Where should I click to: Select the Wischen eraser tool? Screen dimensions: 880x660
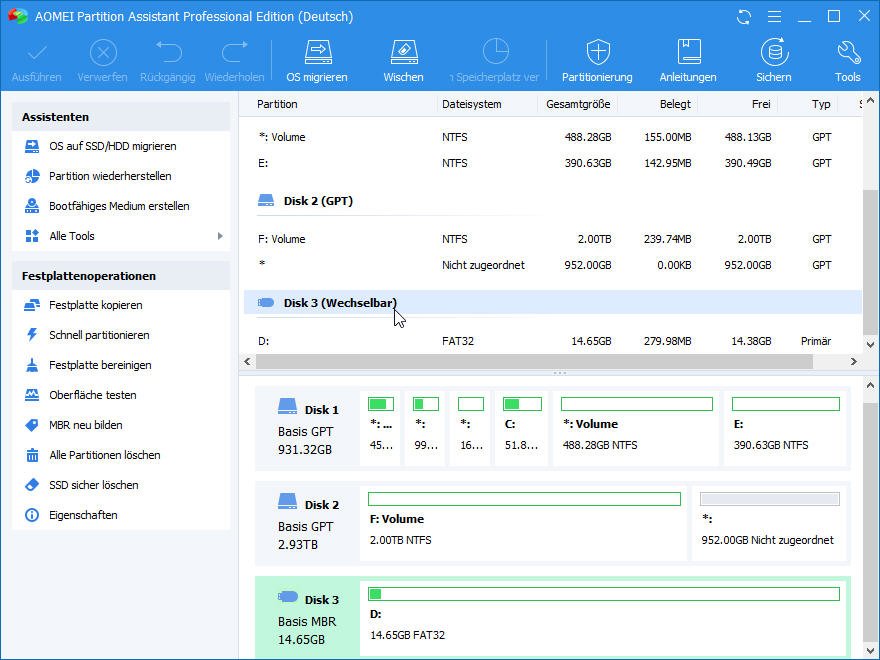click(x=403, y=53)
